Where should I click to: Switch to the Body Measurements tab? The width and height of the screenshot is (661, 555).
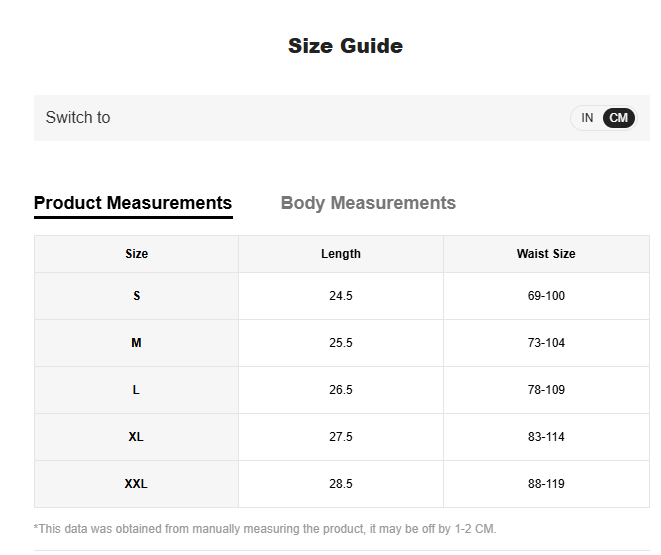pyautogui.click(x=368, y=203)
